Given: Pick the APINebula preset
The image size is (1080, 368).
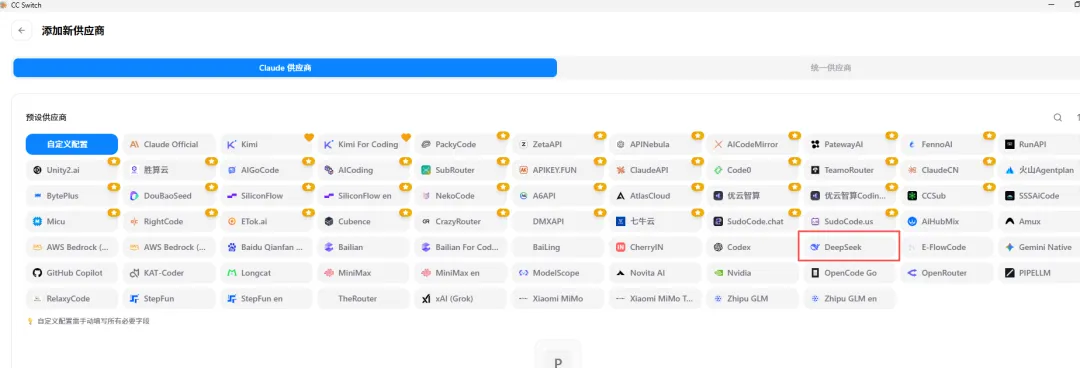Looking at the screenshot, I should [656, 145].
